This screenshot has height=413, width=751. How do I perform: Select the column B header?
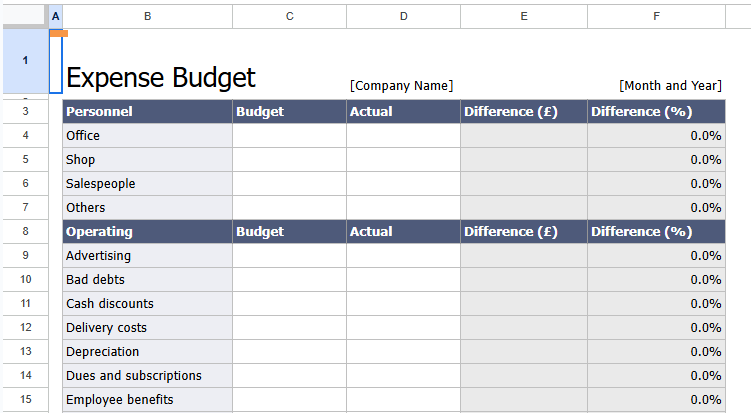[x=147, y=16]
